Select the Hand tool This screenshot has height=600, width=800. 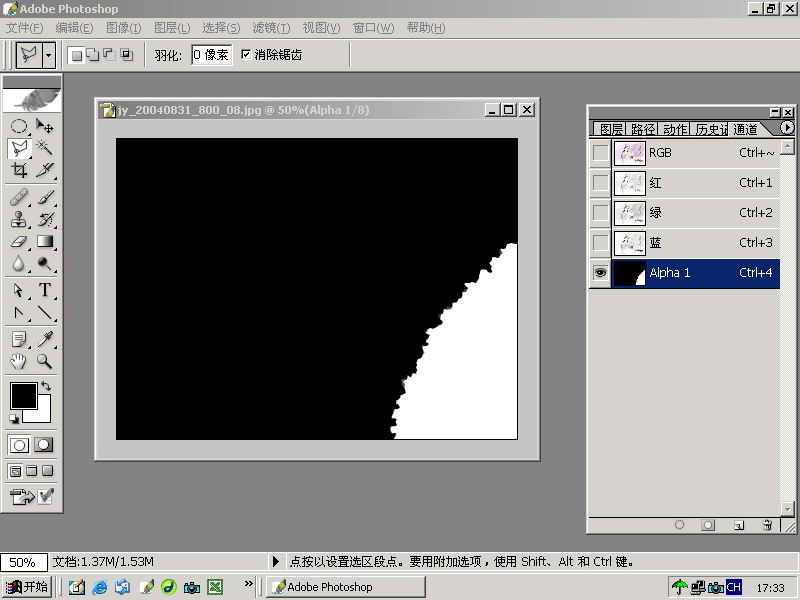click(19, 361)
